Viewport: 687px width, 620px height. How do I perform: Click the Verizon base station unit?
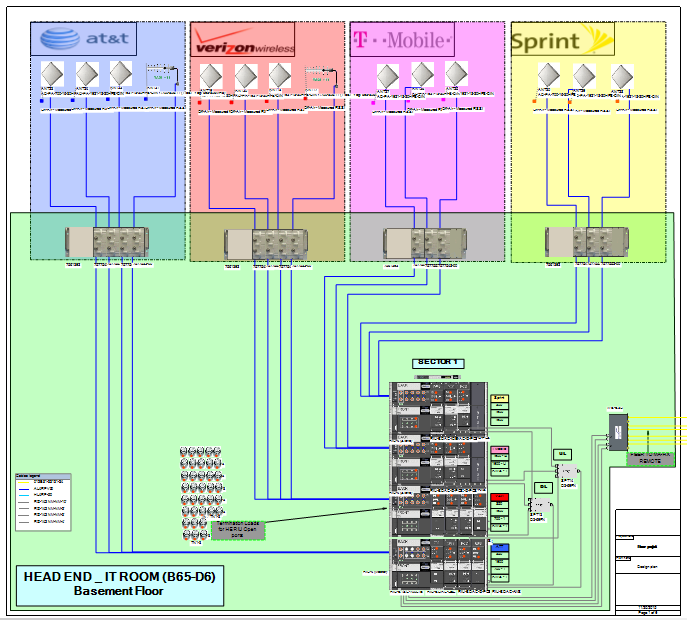[x=266, y=244]
